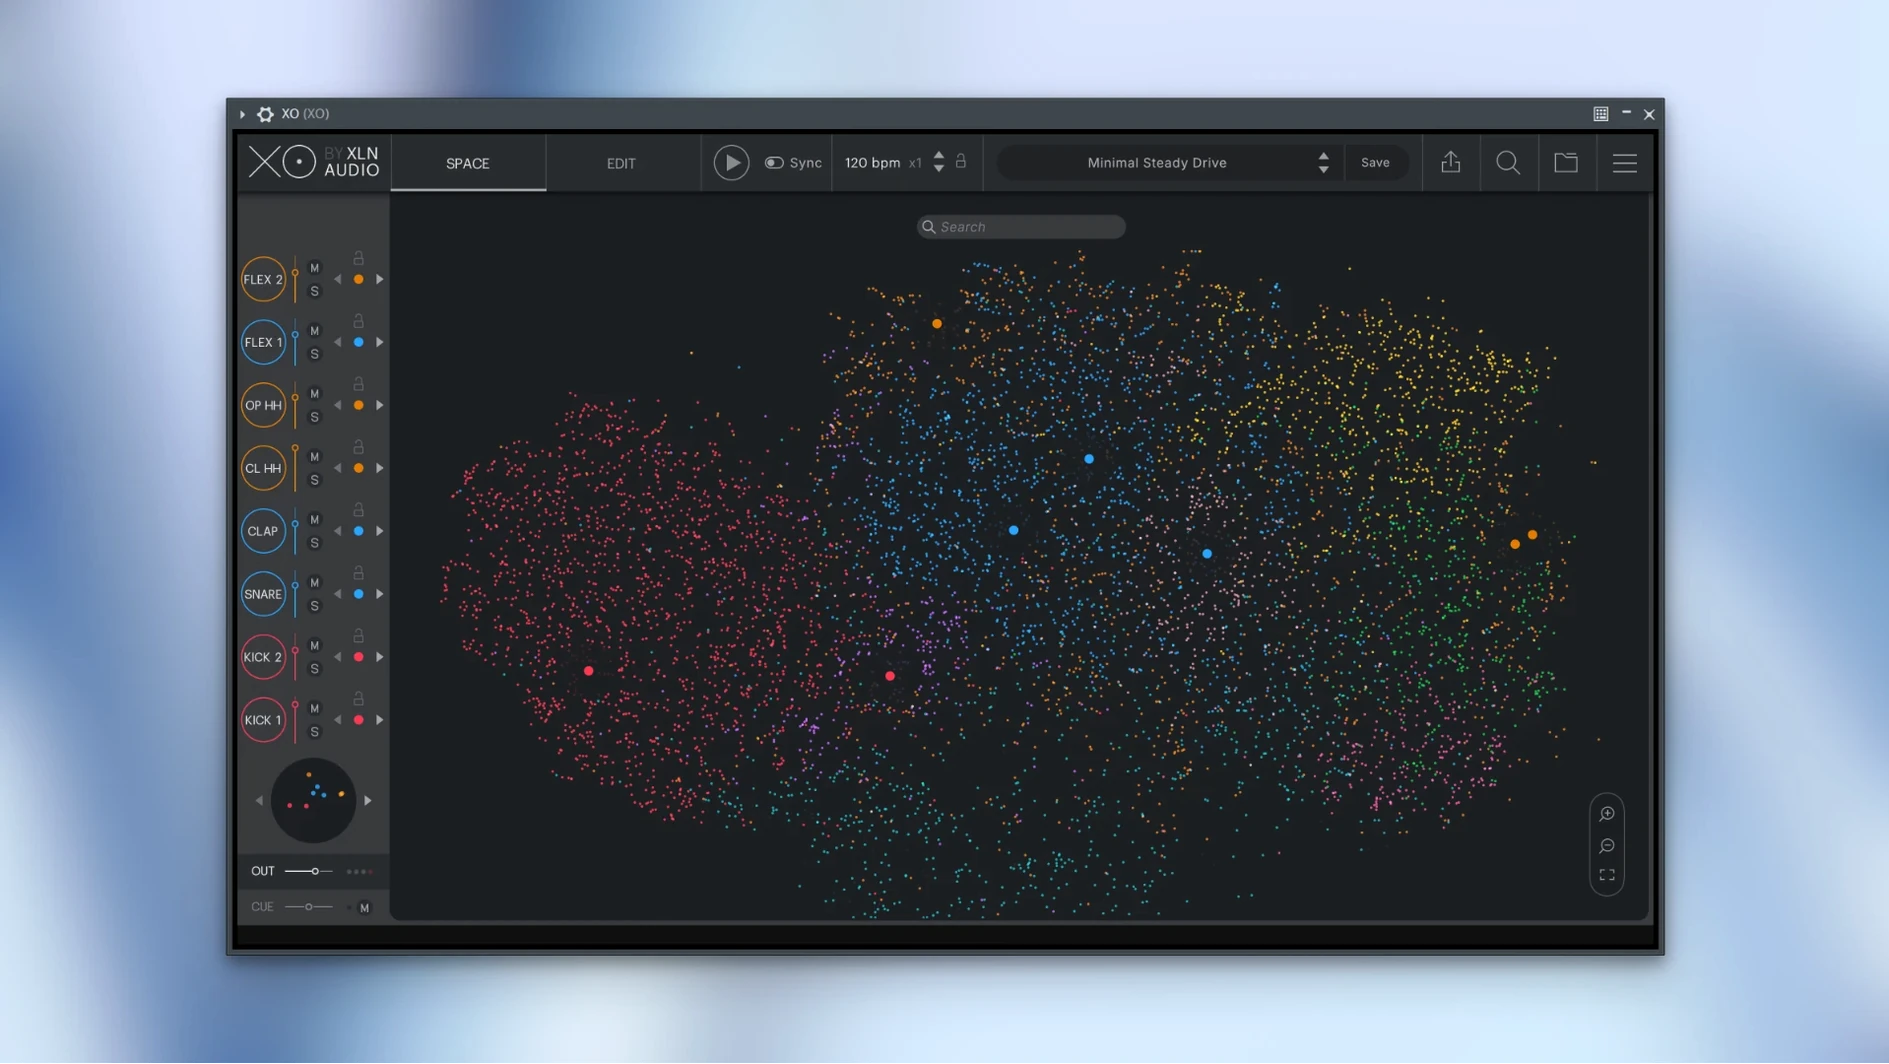The image size is (1889, 1064).
Task: Select the SNARE channel circle
Action: point(263,594)
